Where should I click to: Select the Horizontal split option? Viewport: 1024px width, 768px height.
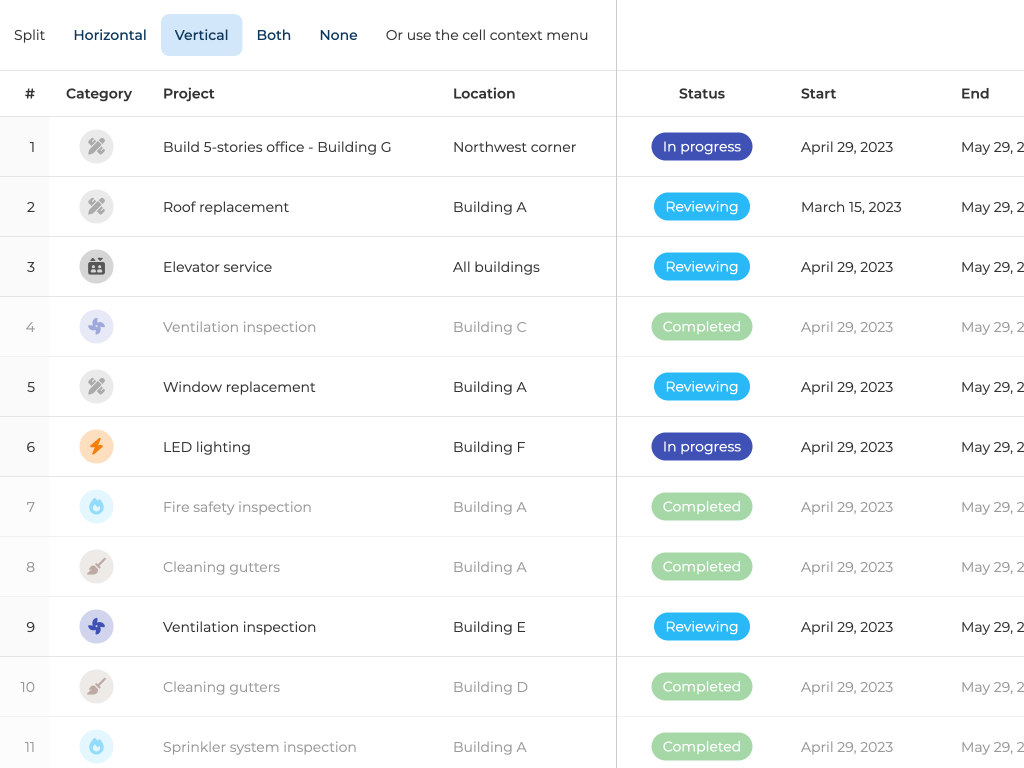pos(110,35)
